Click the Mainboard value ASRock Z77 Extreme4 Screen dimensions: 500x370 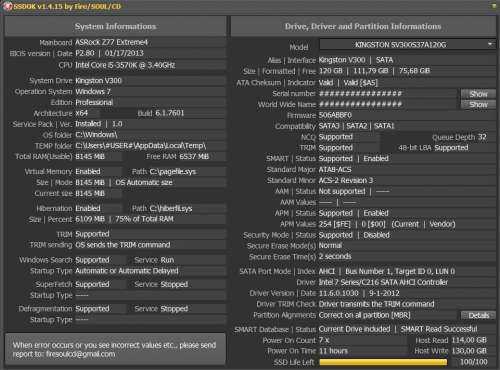tap(111, 42)
